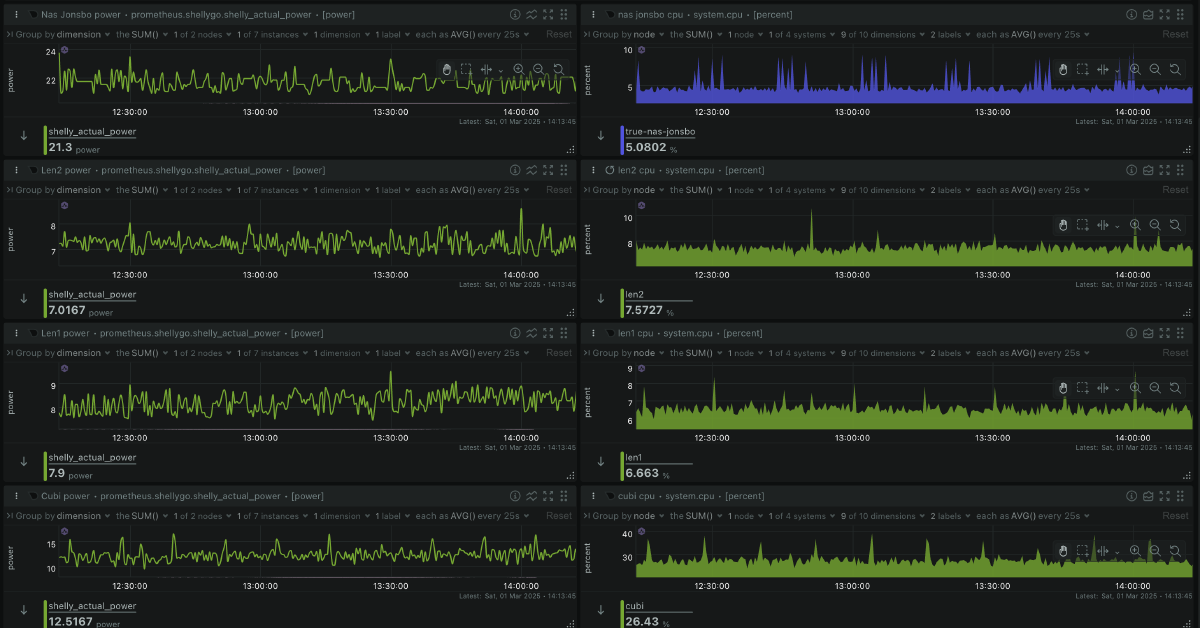Click anomaly indicator on Nas Jonsbo power chart
This screenshot has width=1200, height=628.
[x=64, y=49]
